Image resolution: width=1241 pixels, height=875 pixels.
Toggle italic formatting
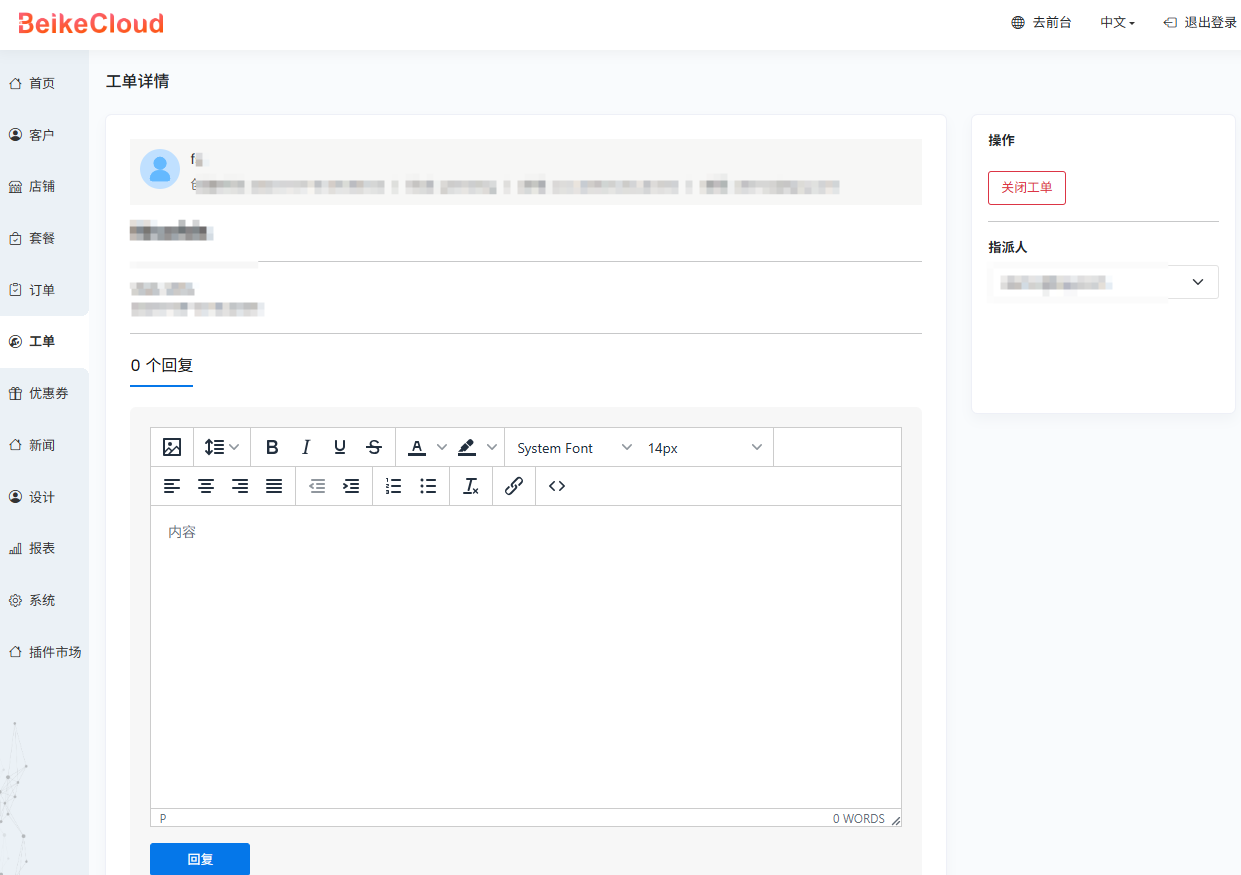306,448
